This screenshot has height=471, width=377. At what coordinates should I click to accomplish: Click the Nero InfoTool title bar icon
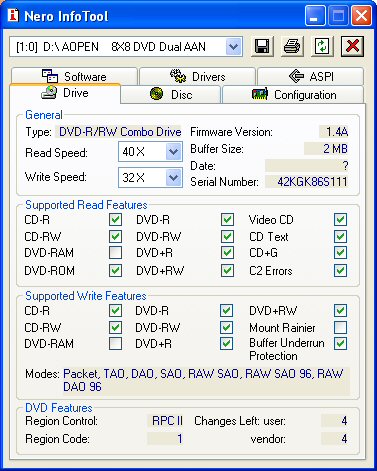pos(13,15)
